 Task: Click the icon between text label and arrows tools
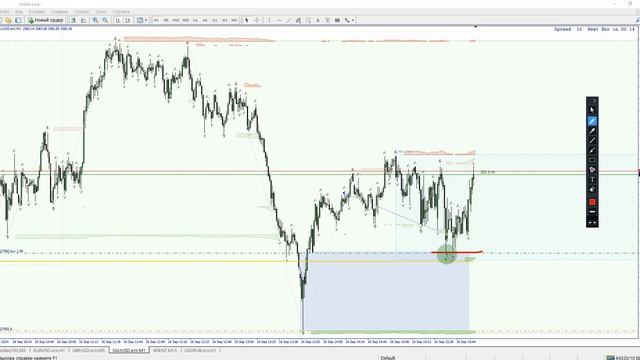pos(337,20)
